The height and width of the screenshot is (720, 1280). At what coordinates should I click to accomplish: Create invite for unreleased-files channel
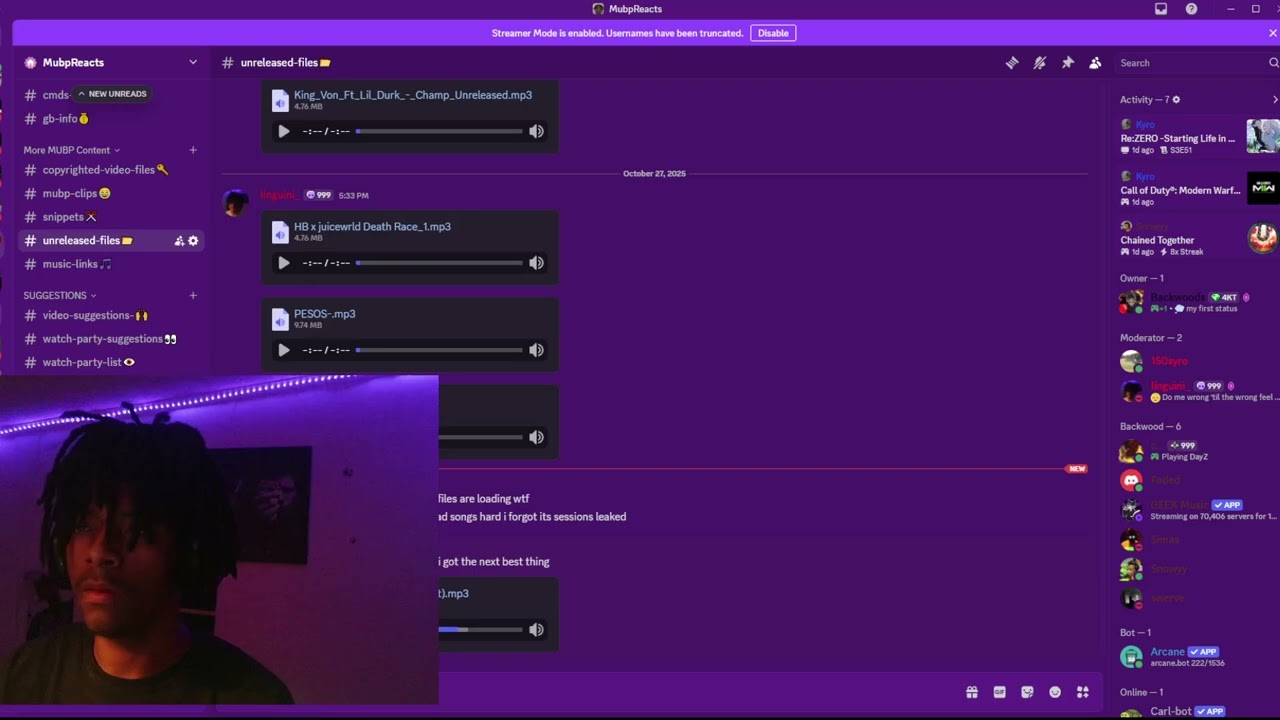tap(179, 241)
